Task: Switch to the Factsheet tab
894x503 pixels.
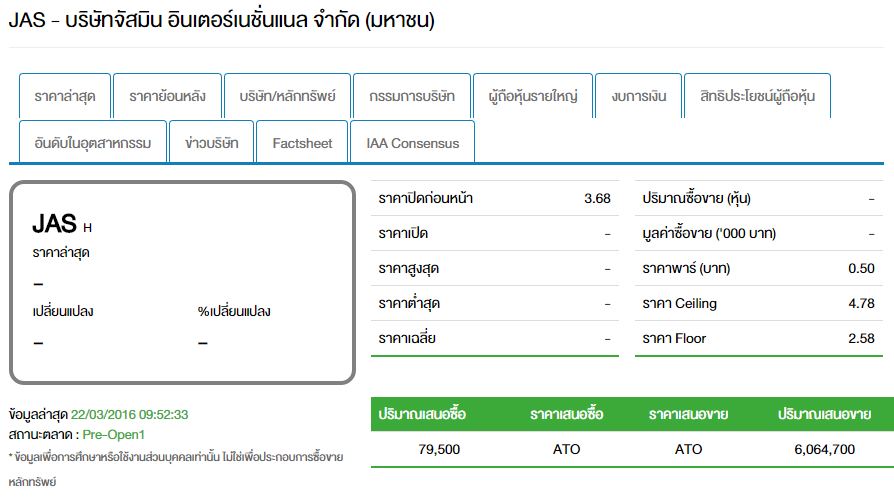Action: (302, 143)
